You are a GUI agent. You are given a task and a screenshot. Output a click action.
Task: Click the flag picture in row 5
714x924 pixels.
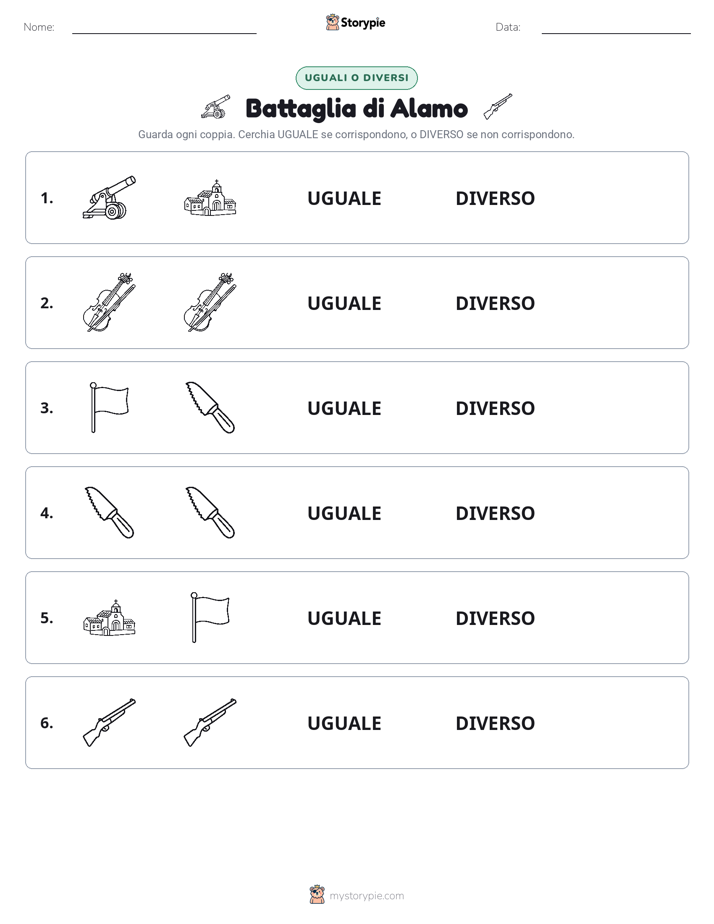[210, 617]
